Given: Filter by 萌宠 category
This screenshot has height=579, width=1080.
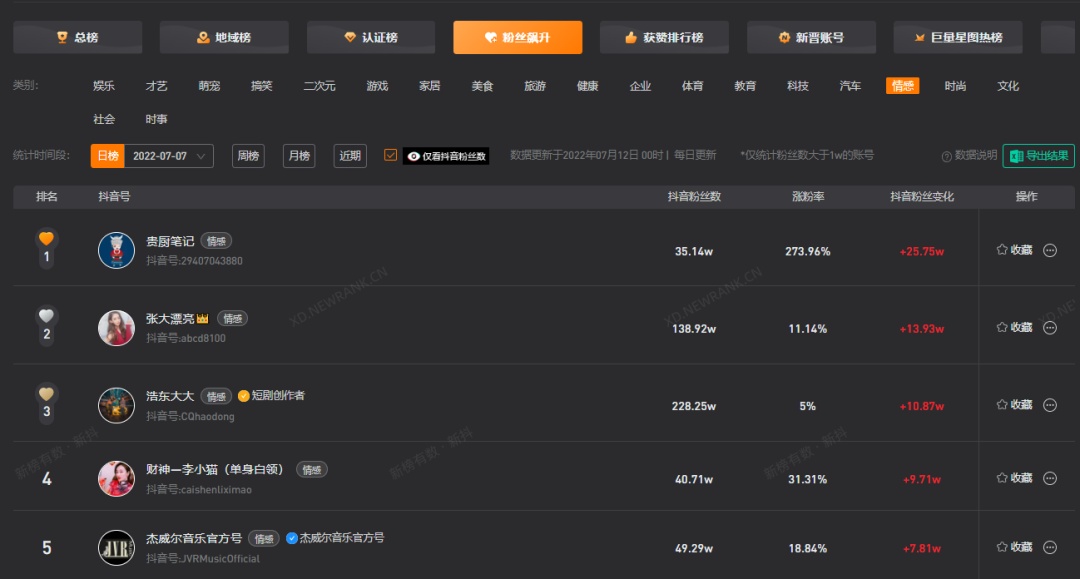Looking at the screenshot, I should coord(209,86).
